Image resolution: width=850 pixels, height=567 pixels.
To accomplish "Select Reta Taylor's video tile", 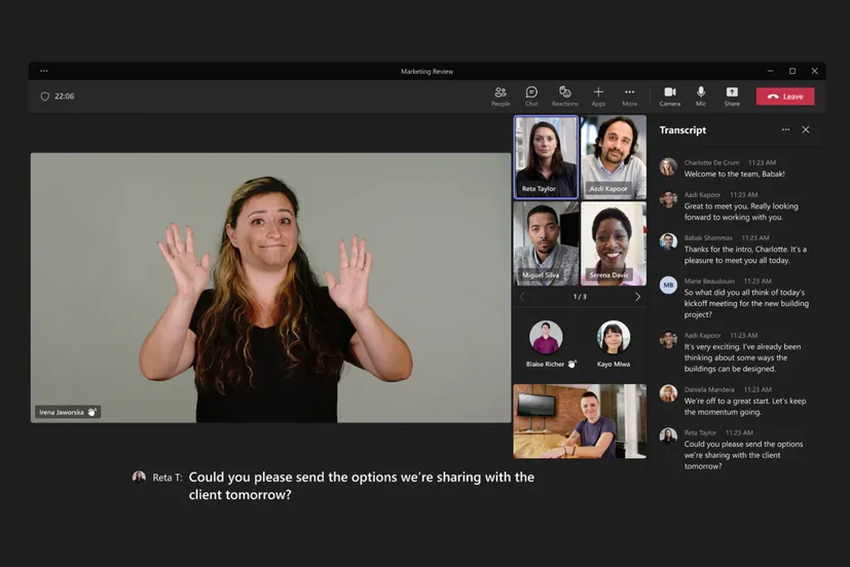I will (x=546, y=157).
